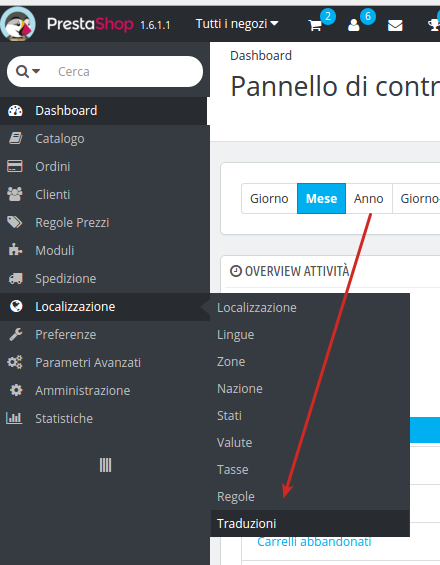Click the Carrelli abbandonati link
The height and width of the screenshot is (565, 440).
314,542
